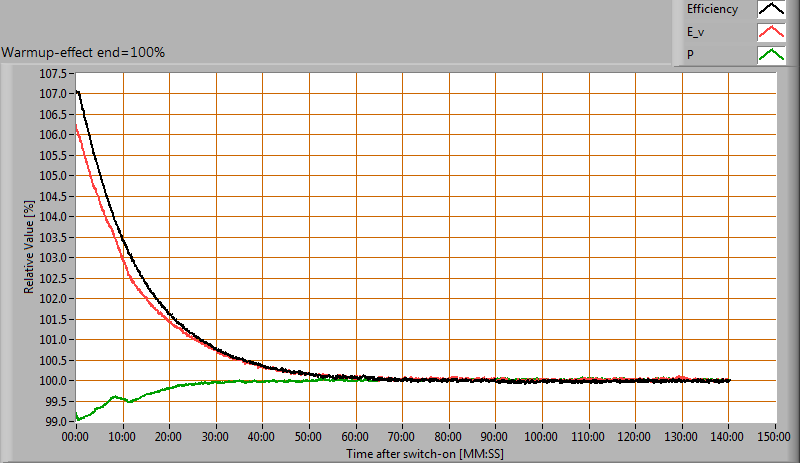Screen dimensions: 800x463
Task: Select the P legend label text
Action: [x=690, y=56]
